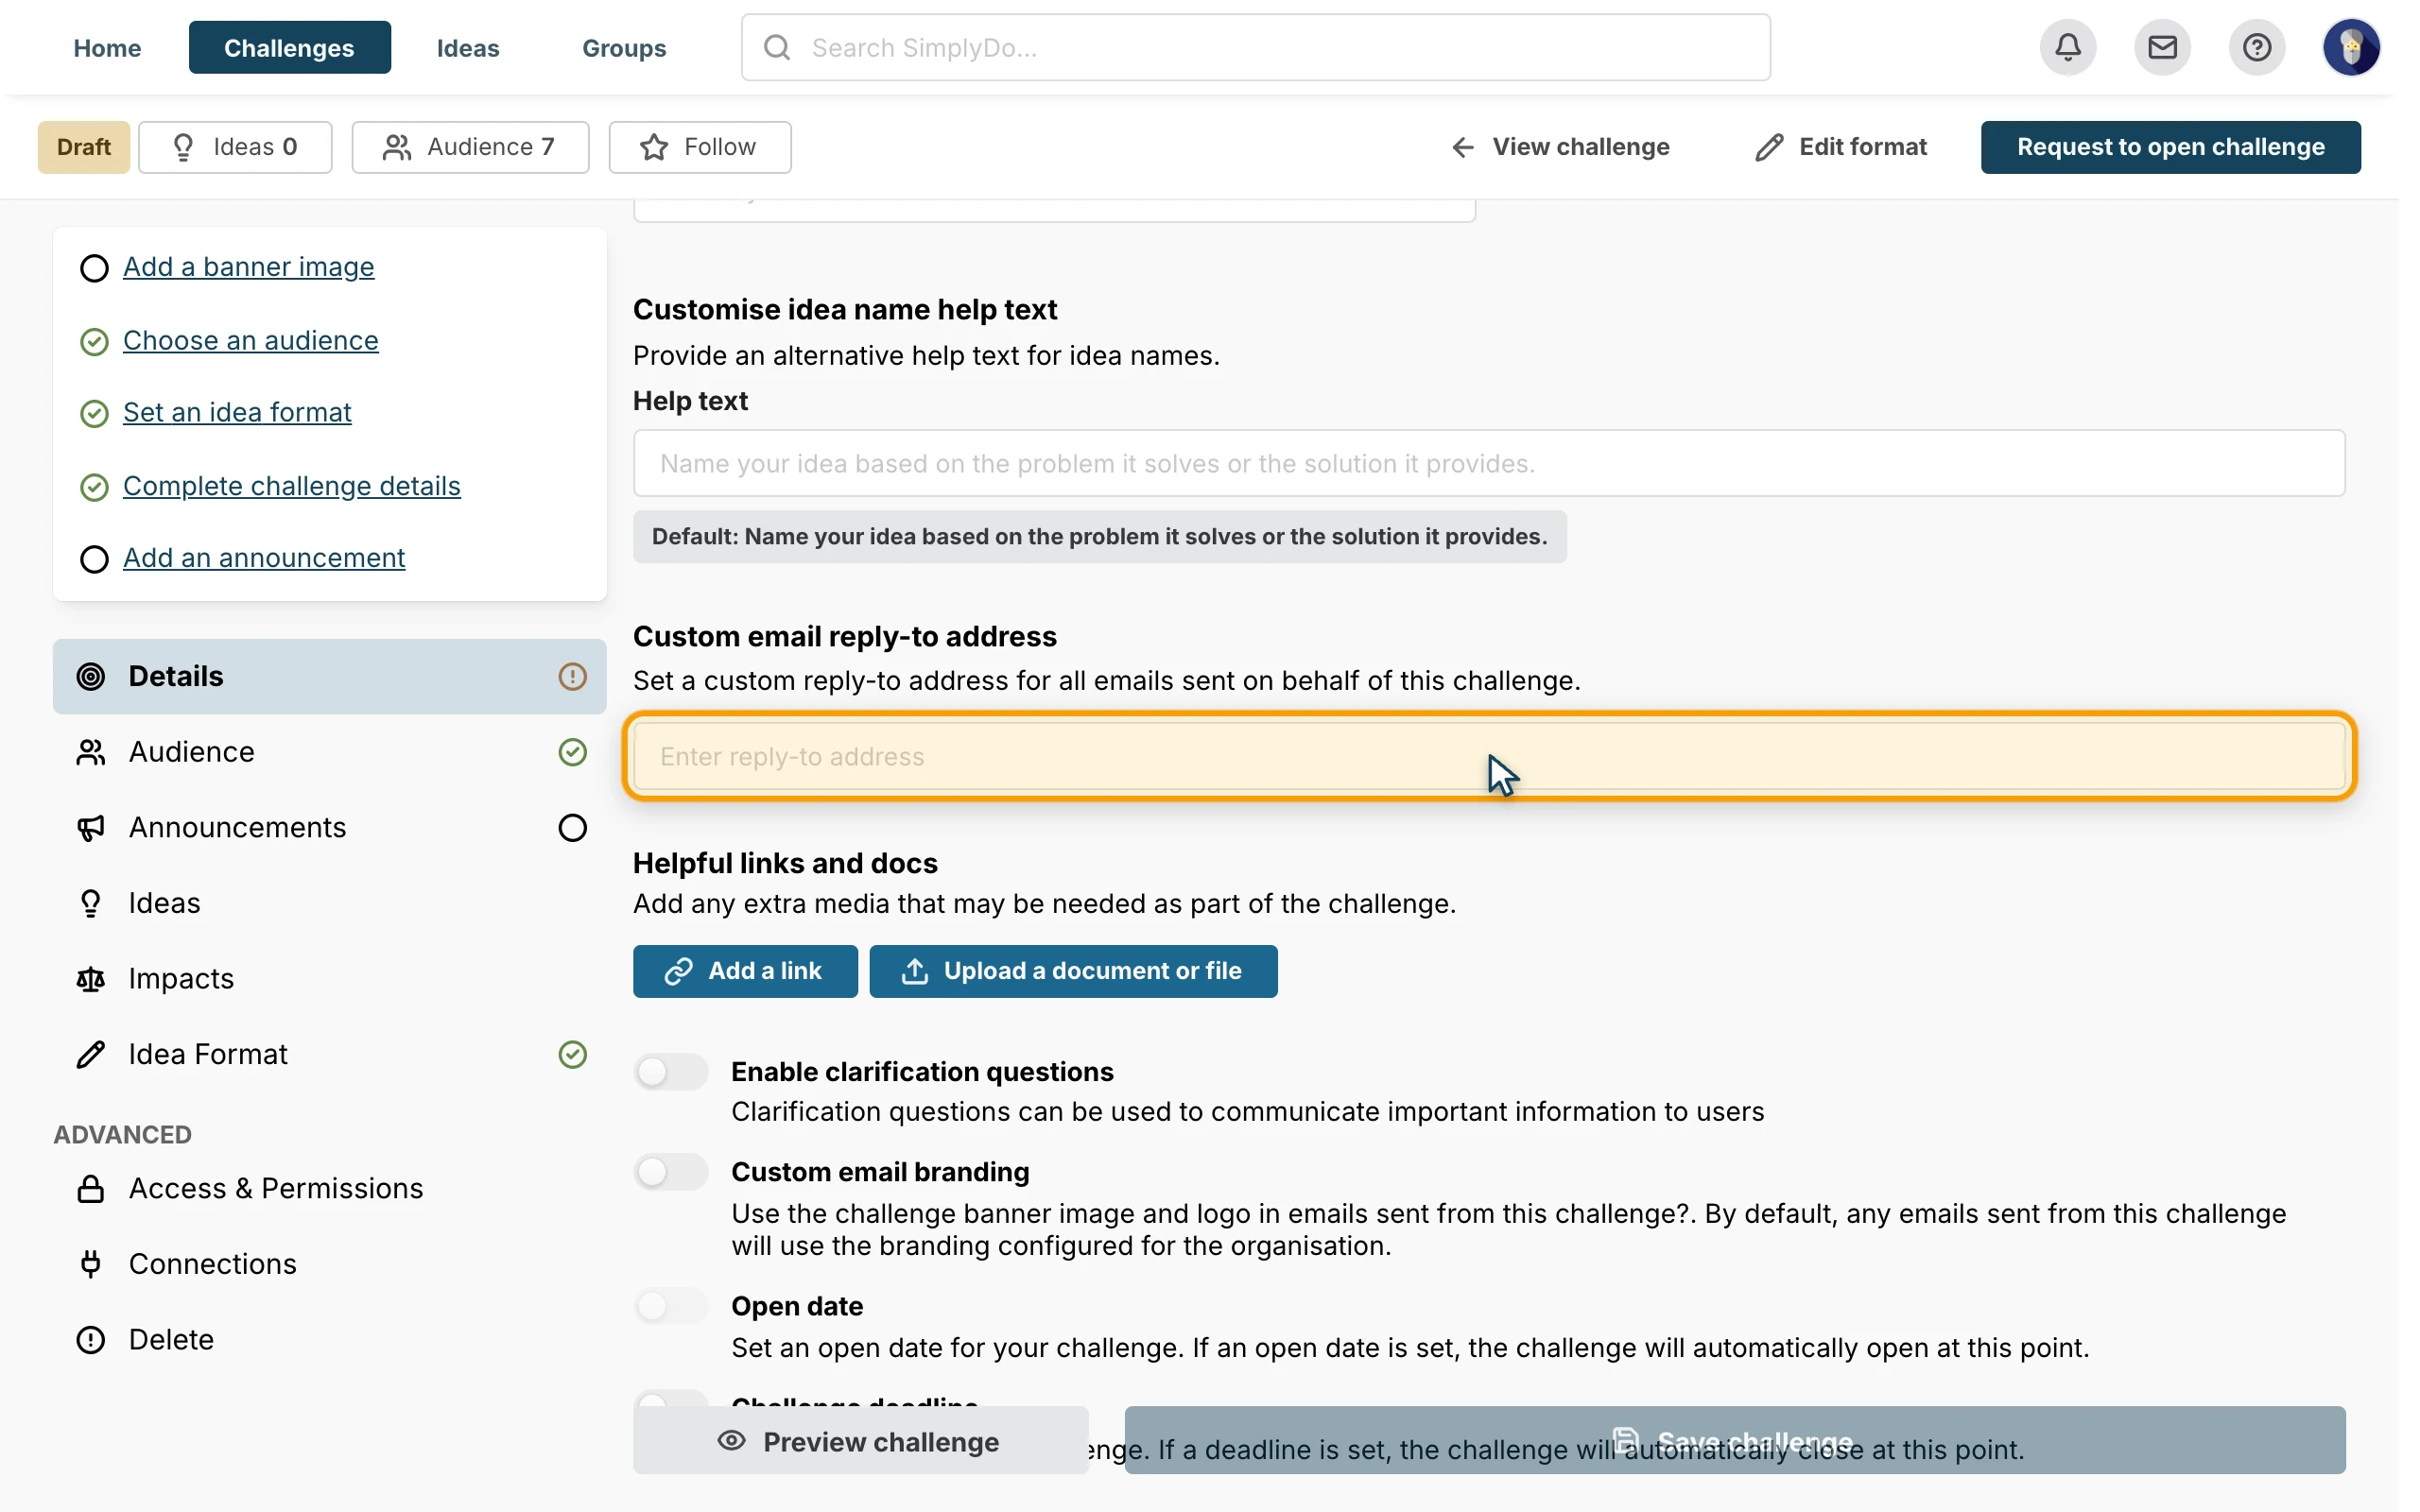Click Add a banner image checklist circle

point(94,268)
